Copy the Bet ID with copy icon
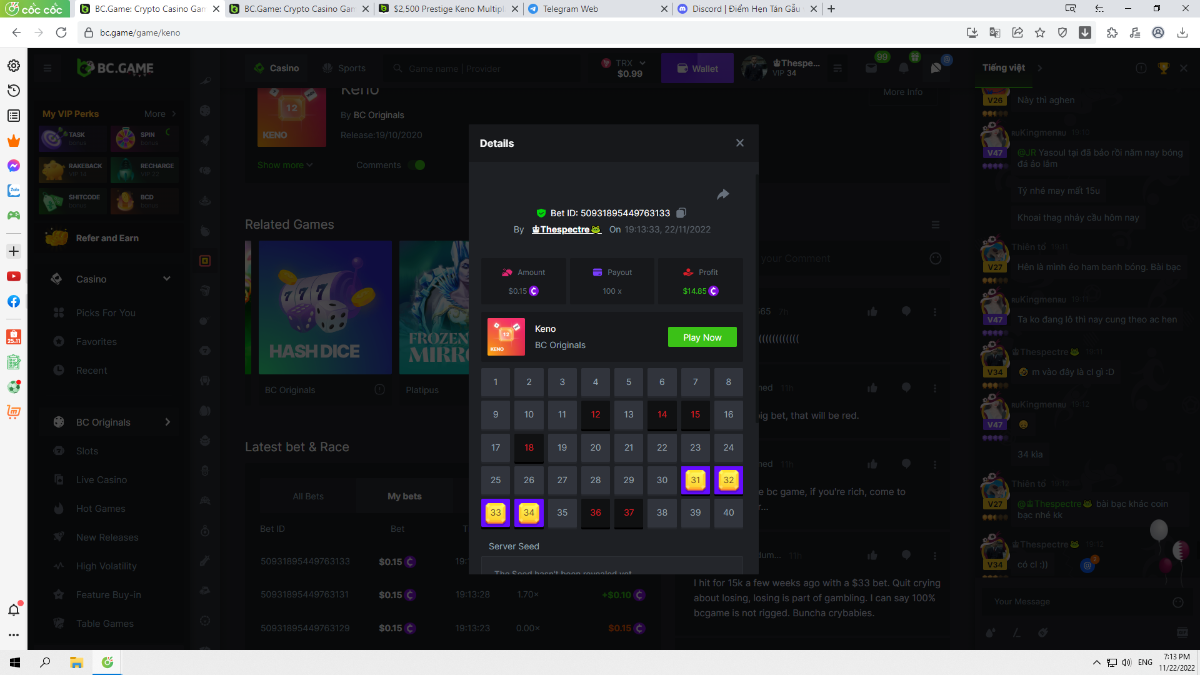 coord(681,213)
